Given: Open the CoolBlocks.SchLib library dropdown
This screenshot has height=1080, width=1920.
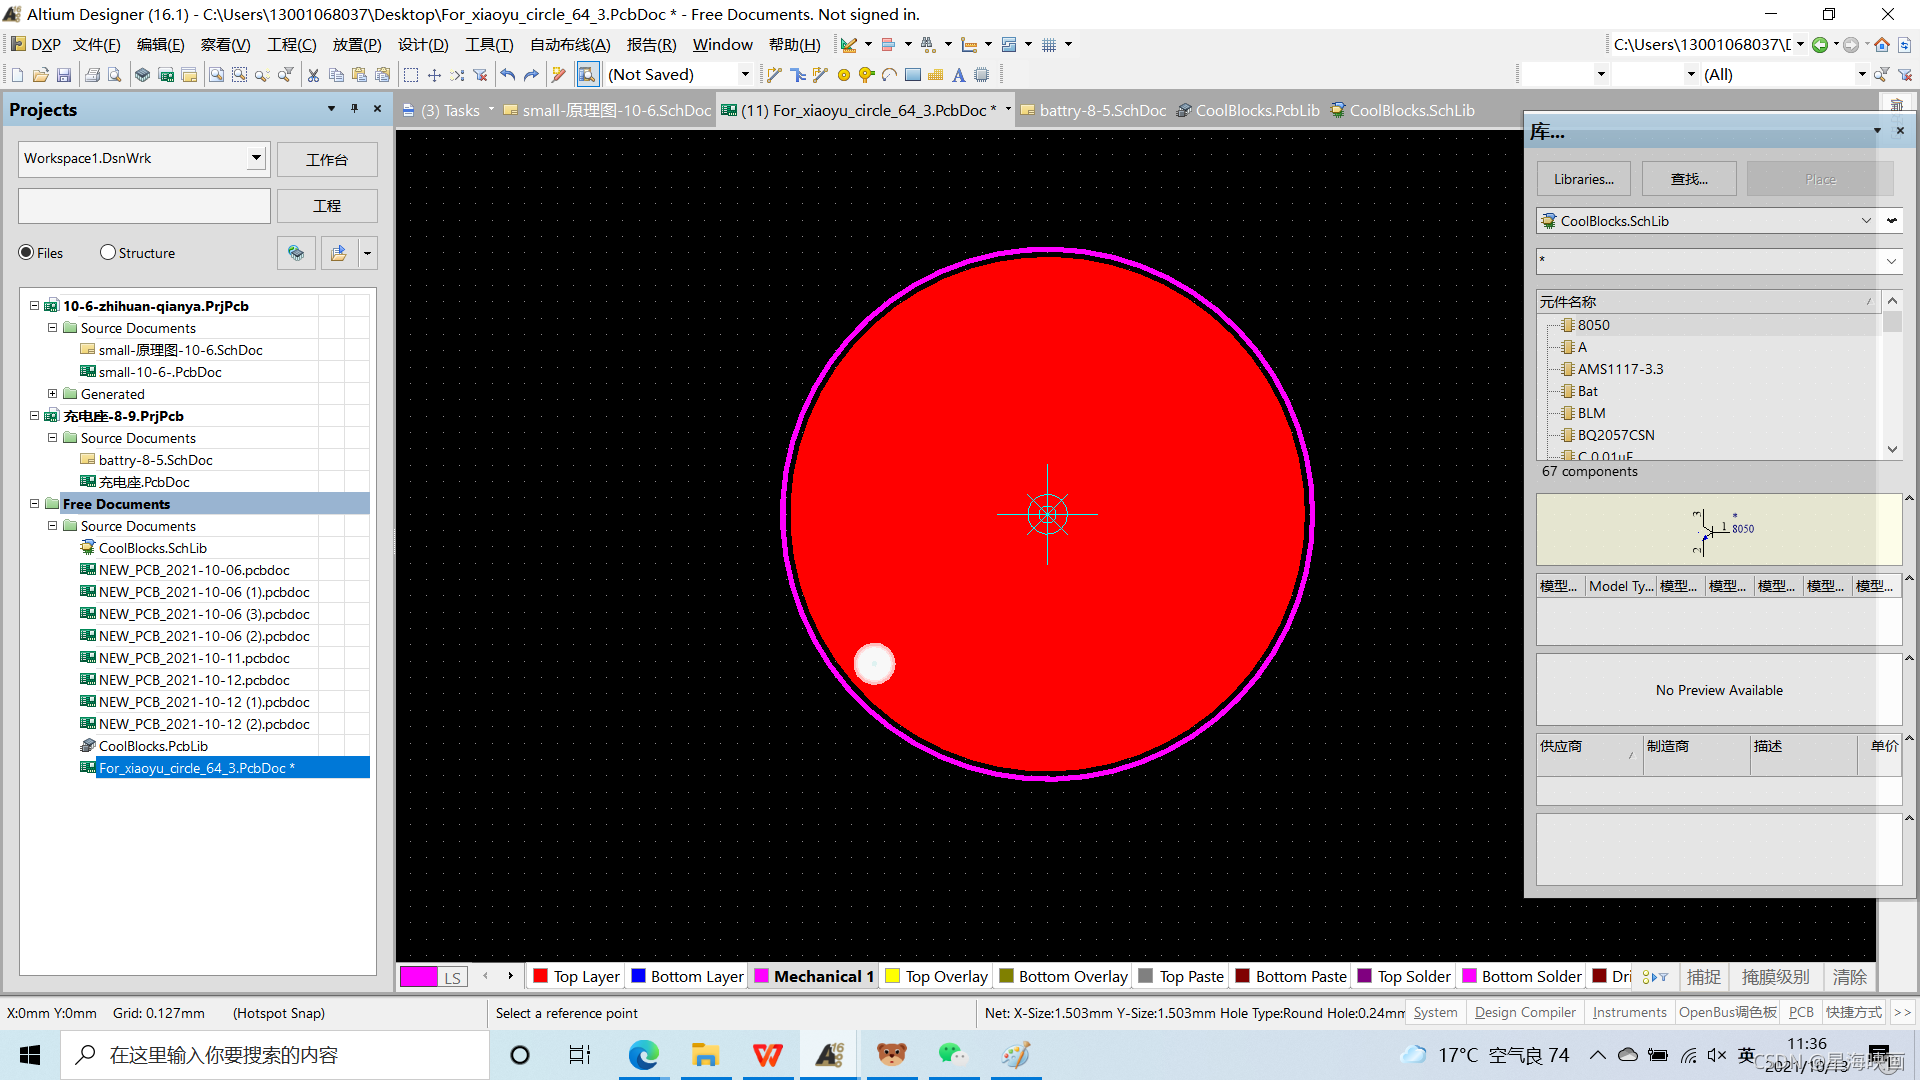Looking at the screenshot, I should tap(1866, 221).
